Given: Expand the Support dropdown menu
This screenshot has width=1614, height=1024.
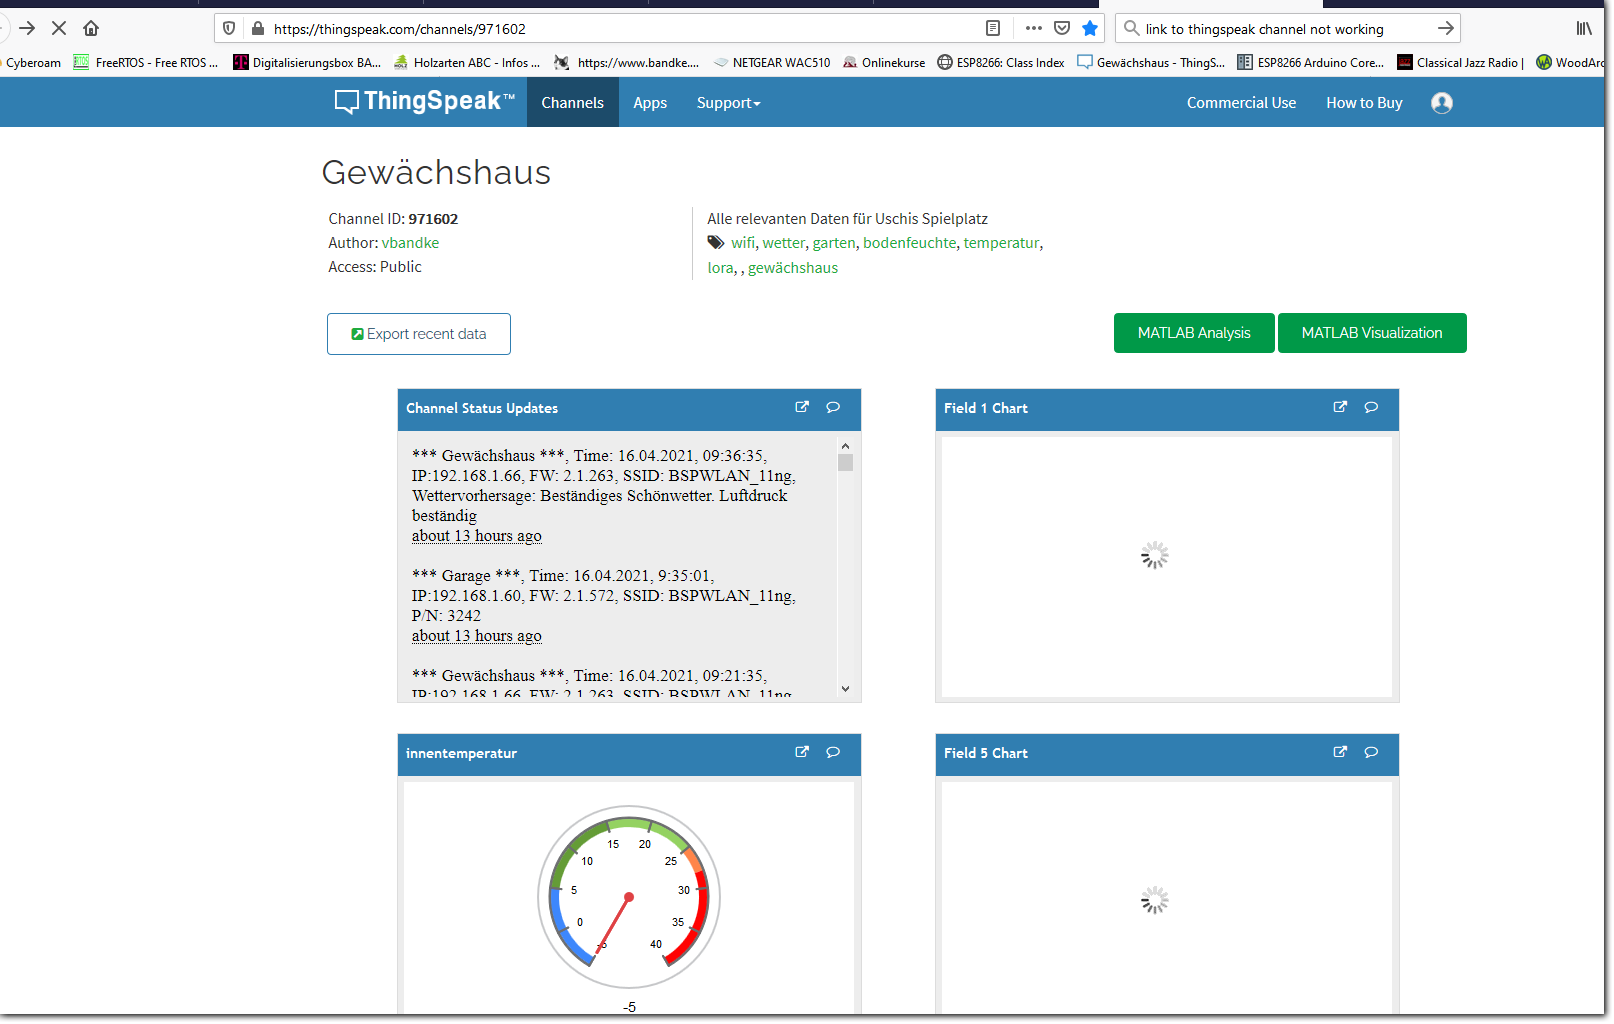Looking at the screenshot, I should (728, 103).
